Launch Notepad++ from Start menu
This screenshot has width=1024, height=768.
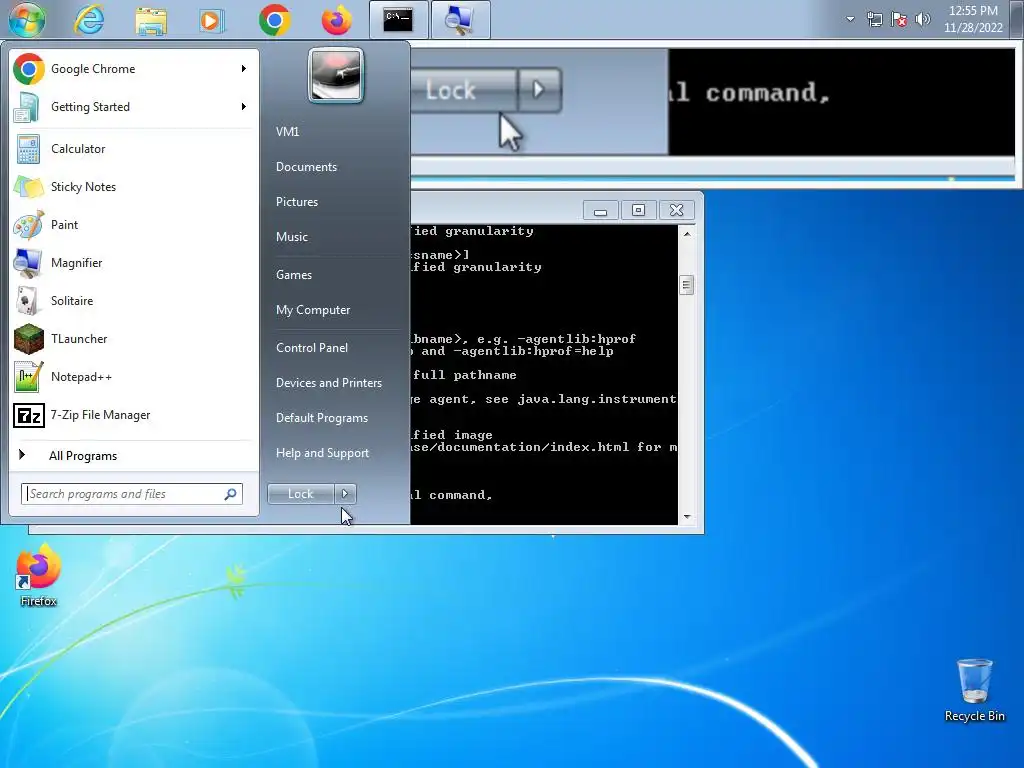pos(134,377)
